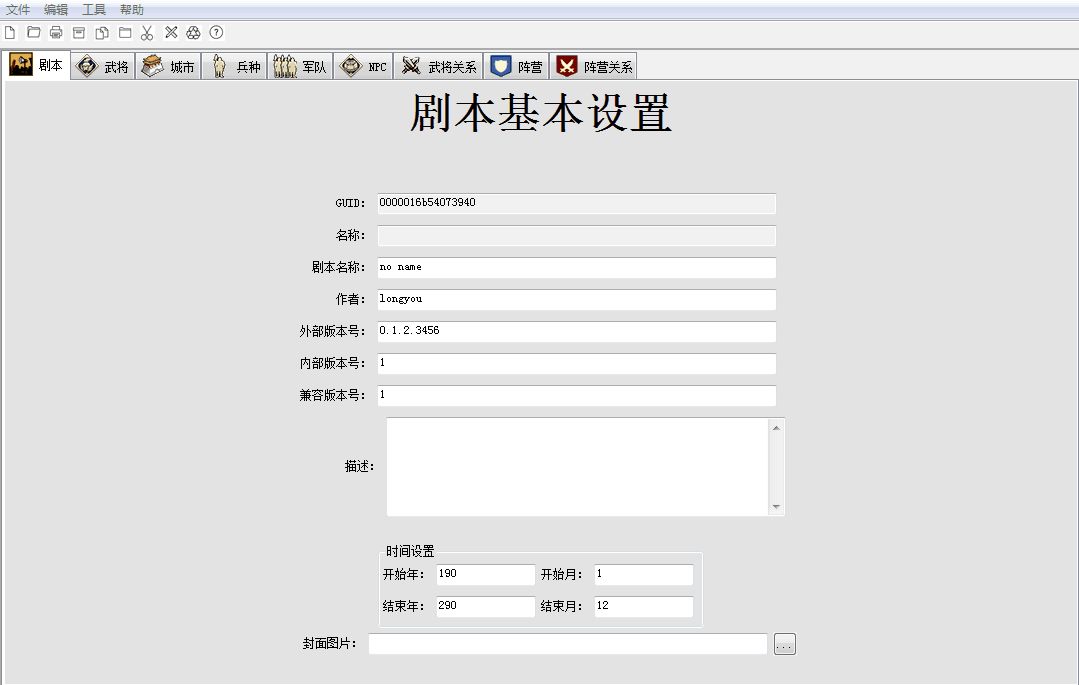Click the 封面图片: label
The height and width of the screenshot is (685, 1079).
[x=330, y=644]
